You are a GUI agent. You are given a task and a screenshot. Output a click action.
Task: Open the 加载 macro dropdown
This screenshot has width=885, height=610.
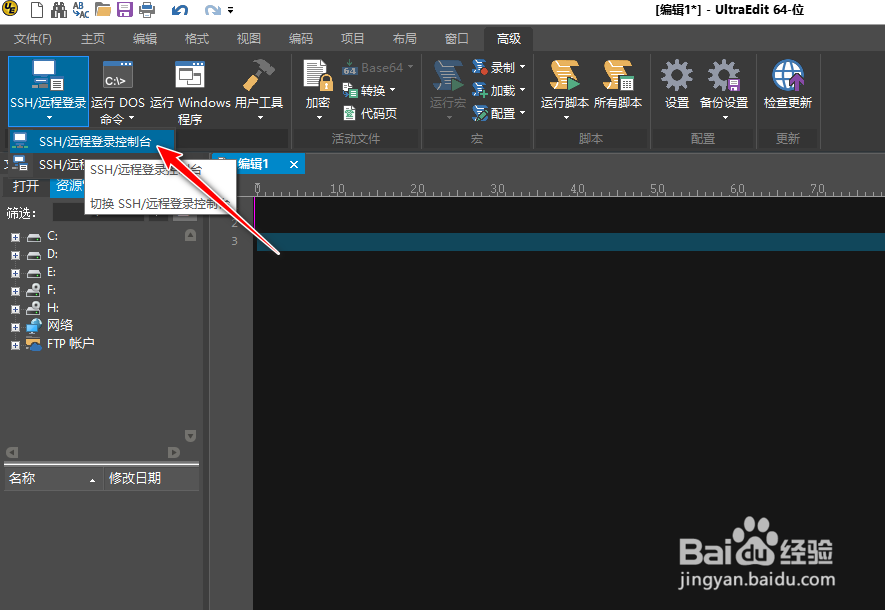pos(499,90)
